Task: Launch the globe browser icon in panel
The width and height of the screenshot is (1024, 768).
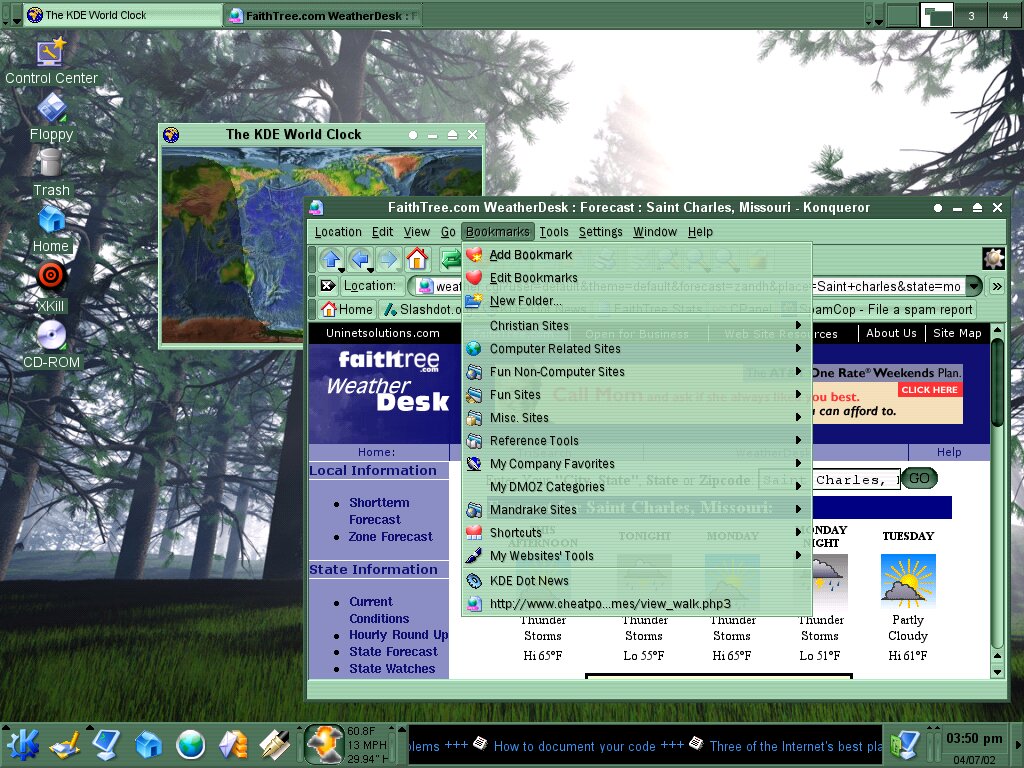Action: [x=190, y=745]
